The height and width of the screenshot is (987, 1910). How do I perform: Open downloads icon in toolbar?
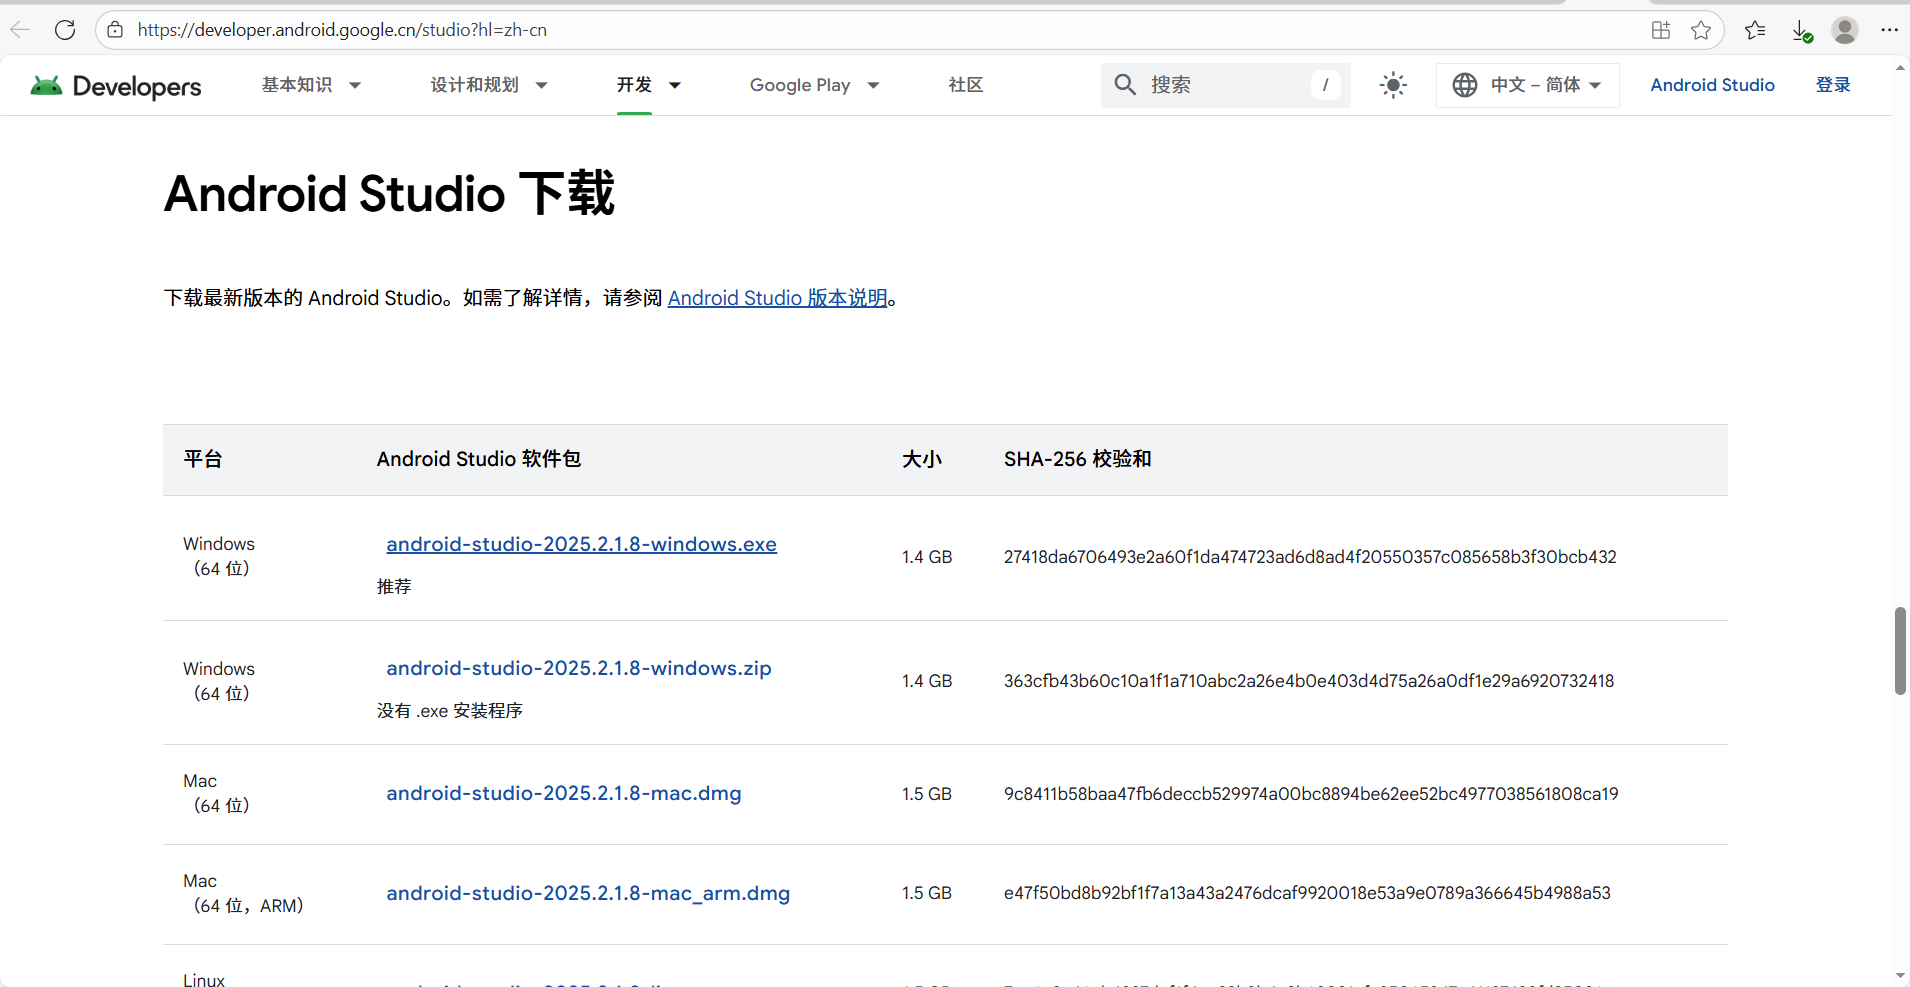point(1801,31)
